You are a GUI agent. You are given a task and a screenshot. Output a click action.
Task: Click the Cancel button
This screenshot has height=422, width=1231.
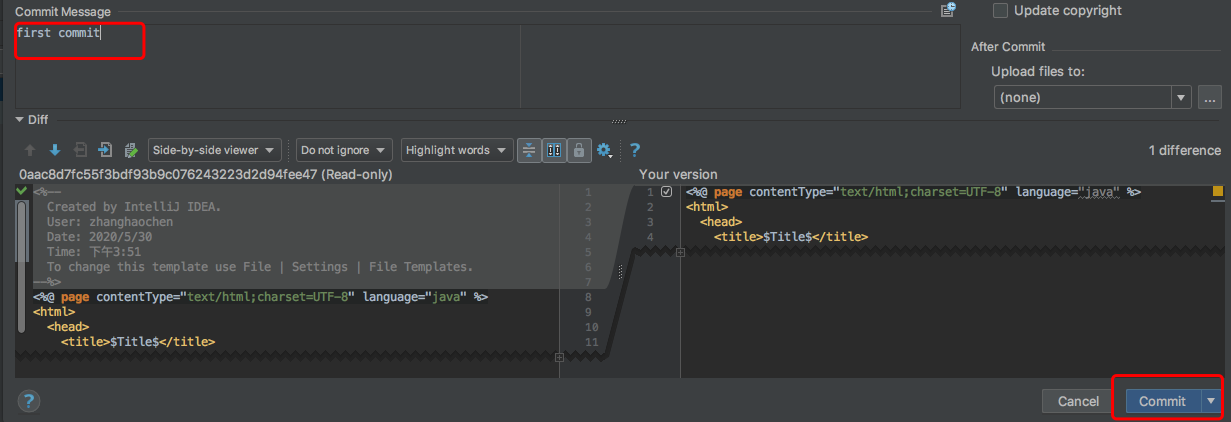[x=1078, y=401]
